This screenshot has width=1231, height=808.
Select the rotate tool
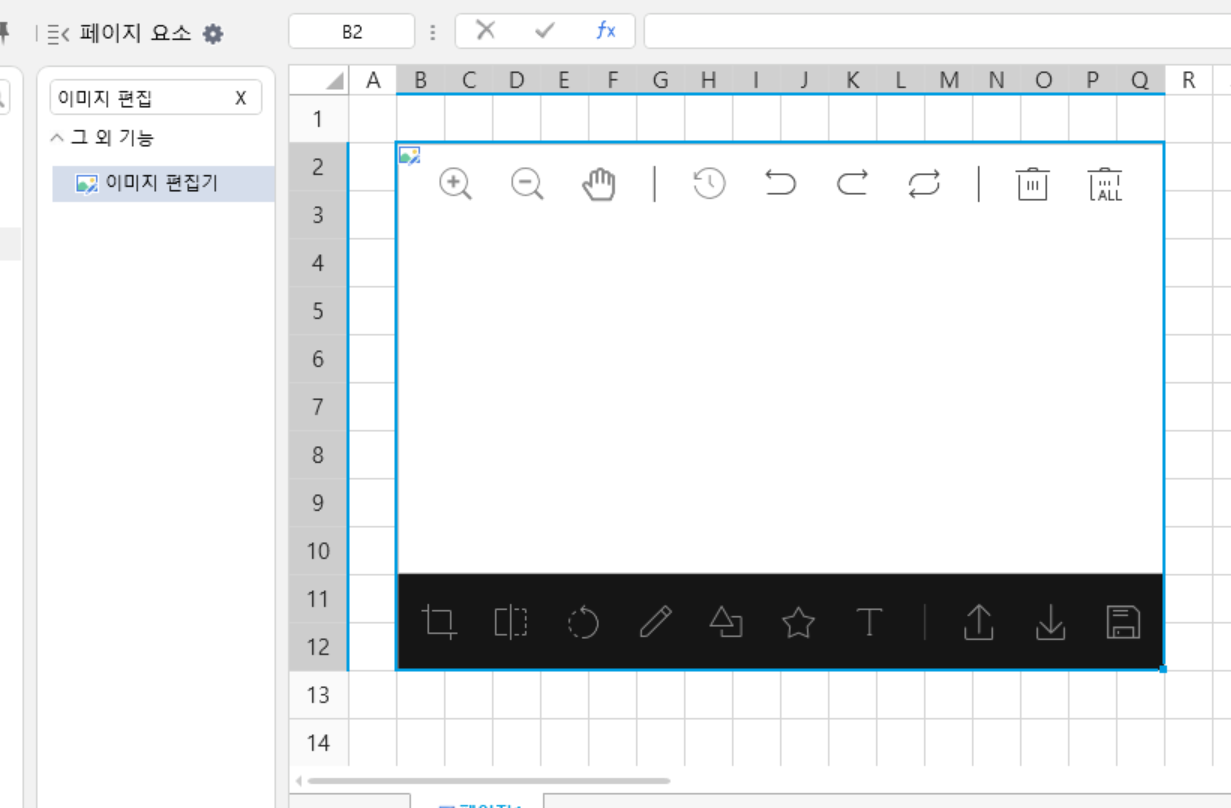point(583,622)
